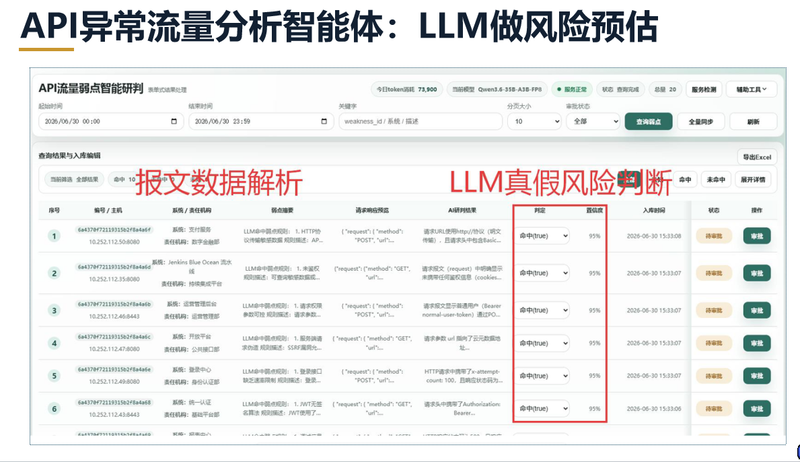Image resolution: width=800 pixels, height=462 pixels.
Task: Open row 5 verdict dropdown
Action: pos(543,376)
